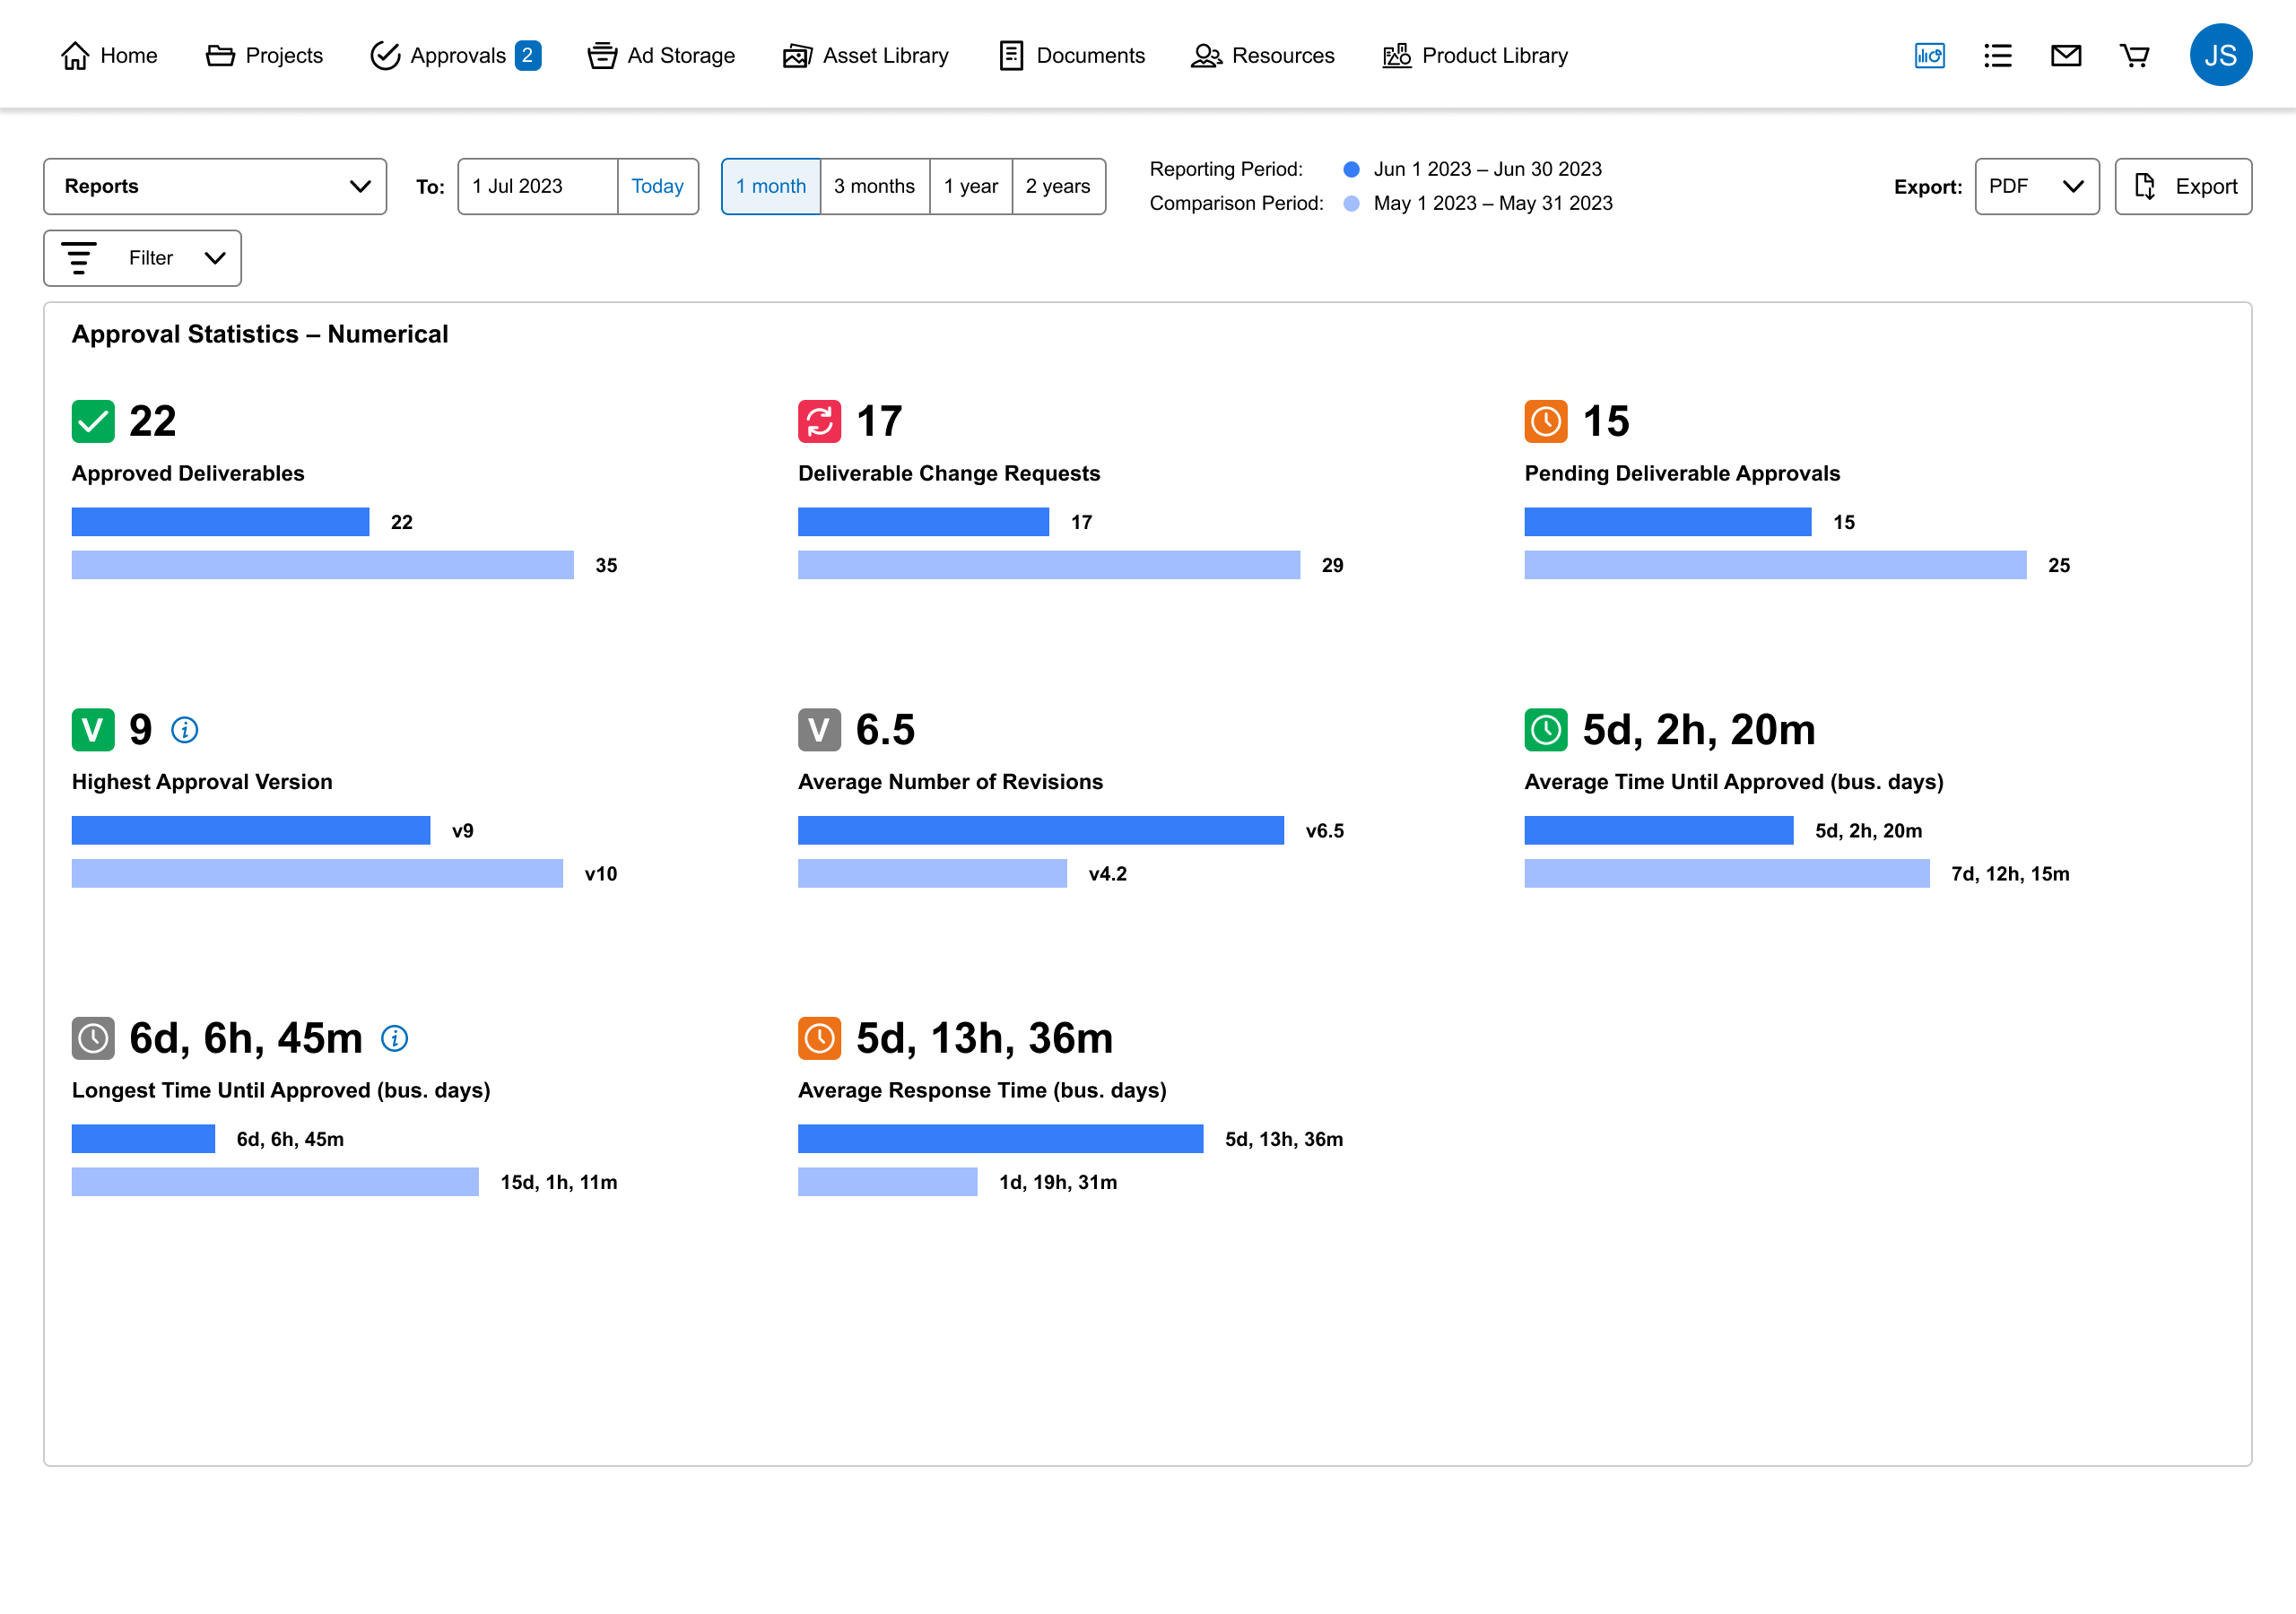
Task: Click the 1 Jul 2023 date field
Action: pyautogui.click(x=538, y=186)
